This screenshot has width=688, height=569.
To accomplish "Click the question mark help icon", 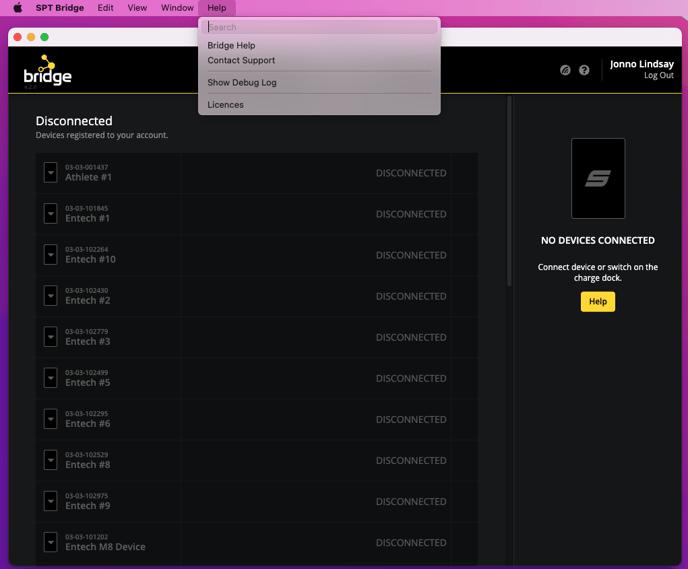I will (x=584, y=70).
